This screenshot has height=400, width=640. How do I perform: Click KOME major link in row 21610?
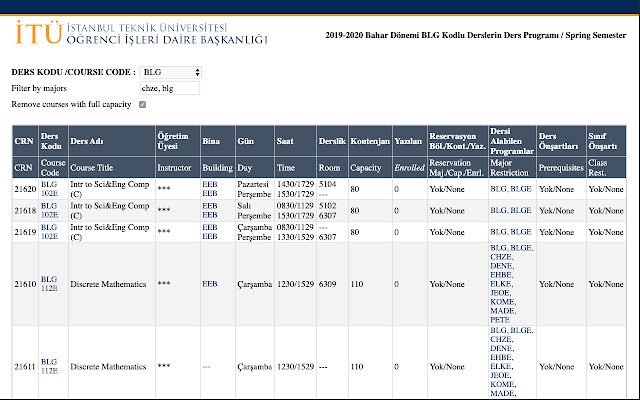pyautogui.click(x=503, y=302)
